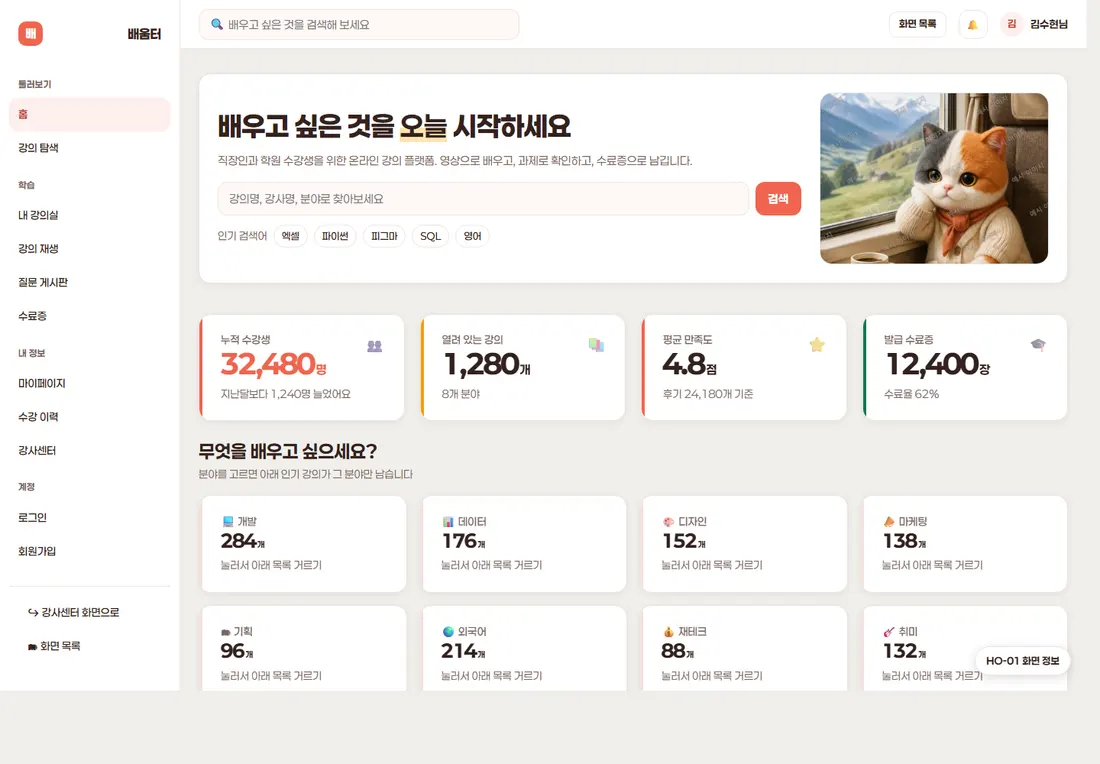Viewport: 1100px width, 764px height.
Task: Open the 발급 수료증 12,400 card
Action: click(x=965, y=368)
